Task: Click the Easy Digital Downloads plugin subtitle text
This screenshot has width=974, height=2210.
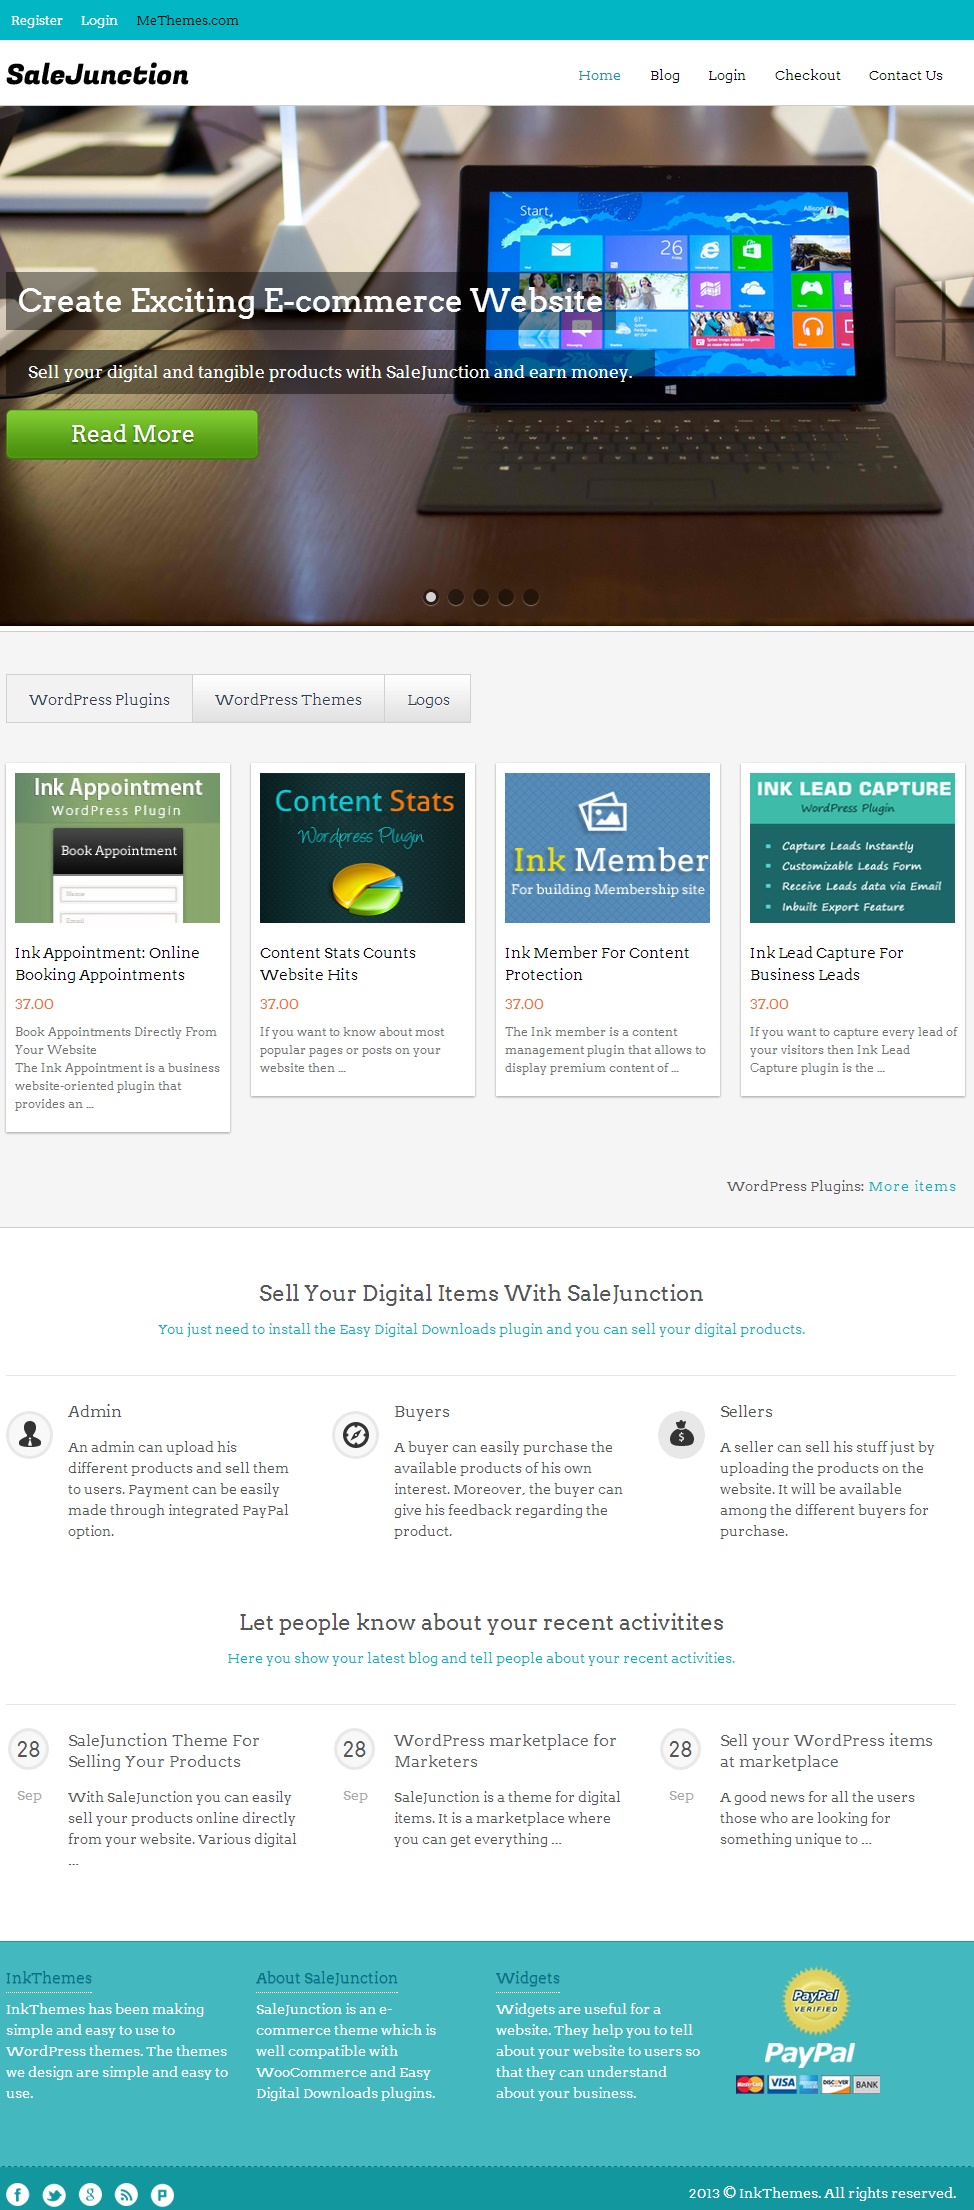Action: pyautogui.click(x=481, y=1329)
